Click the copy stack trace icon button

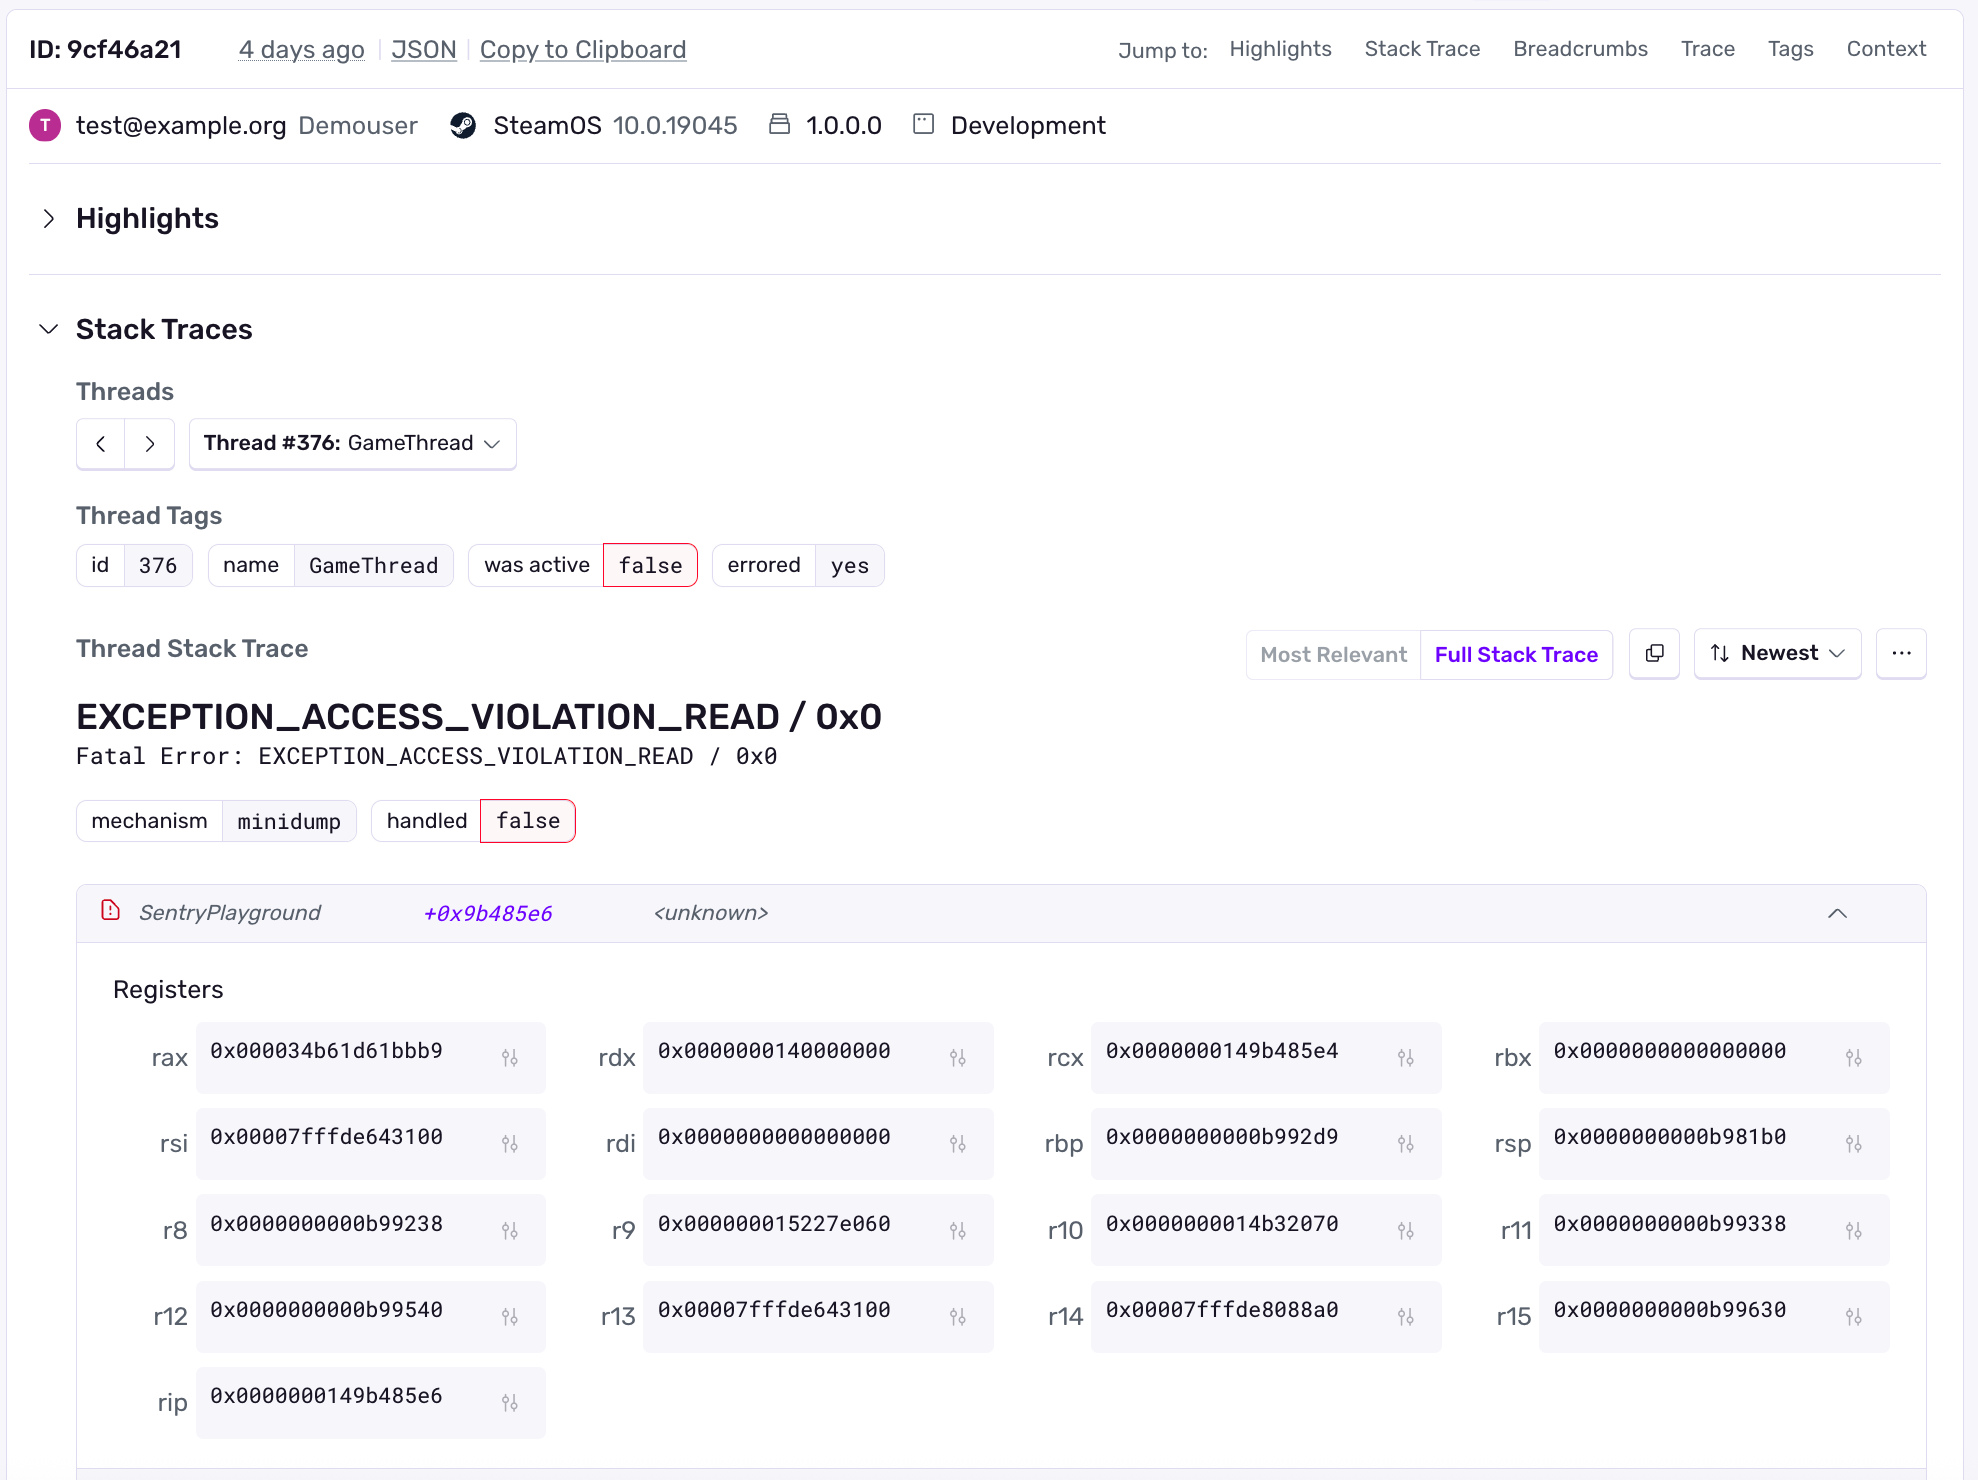1654,654
